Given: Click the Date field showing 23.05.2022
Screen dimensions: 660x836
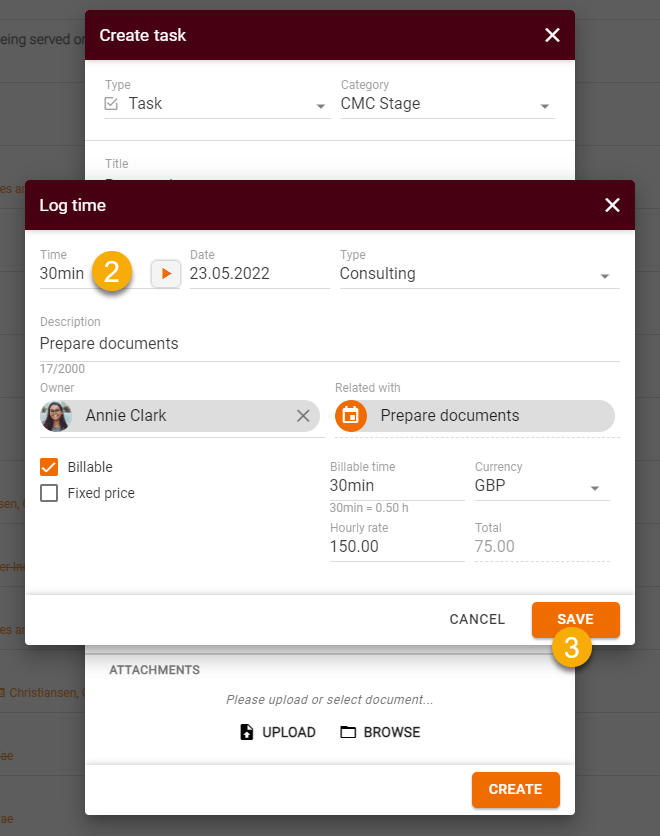Looking at the screenshot, I should click(258, 274).
